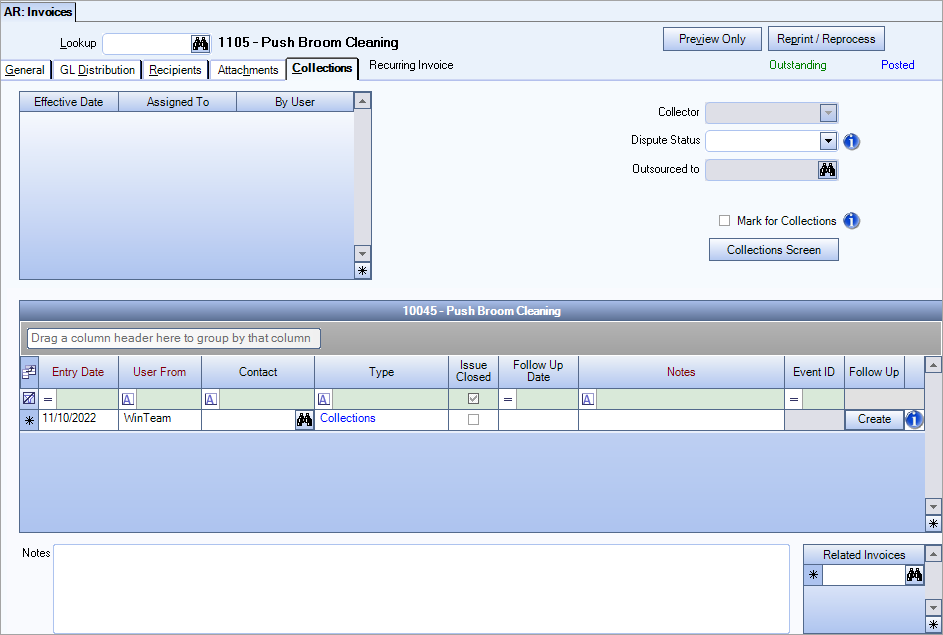Image resolution: width=943 pixels, height=635 pixels.
Task: Check Issue Closed on the 11/10/2022 entry
Action: (x=473, y=419)
